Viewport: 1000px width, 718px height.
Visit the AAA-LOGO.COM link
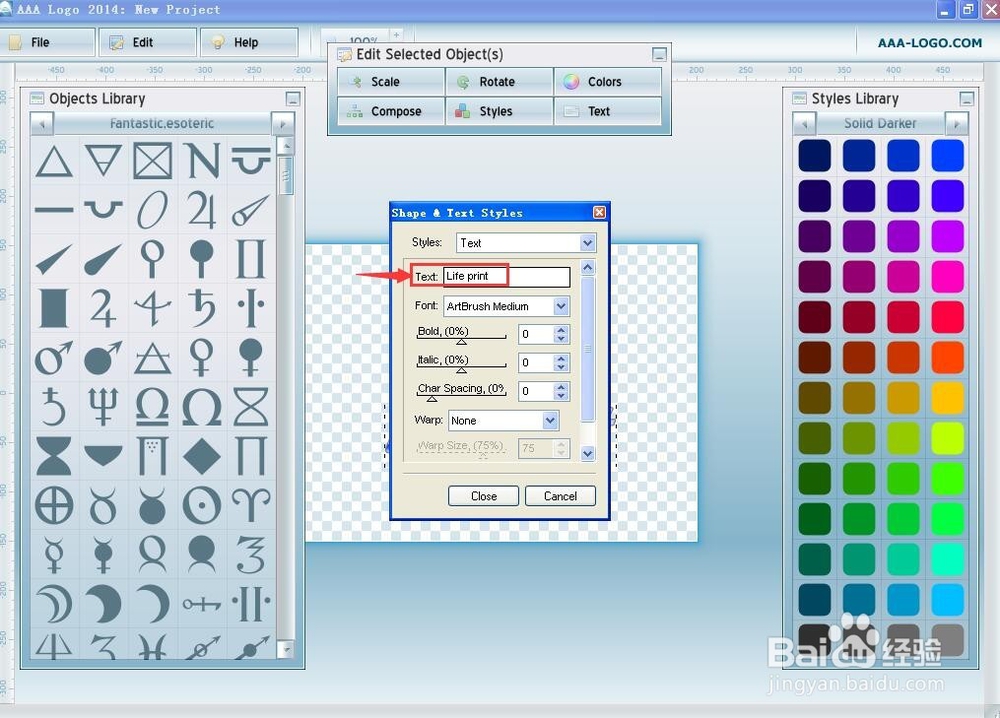(930, 43)
